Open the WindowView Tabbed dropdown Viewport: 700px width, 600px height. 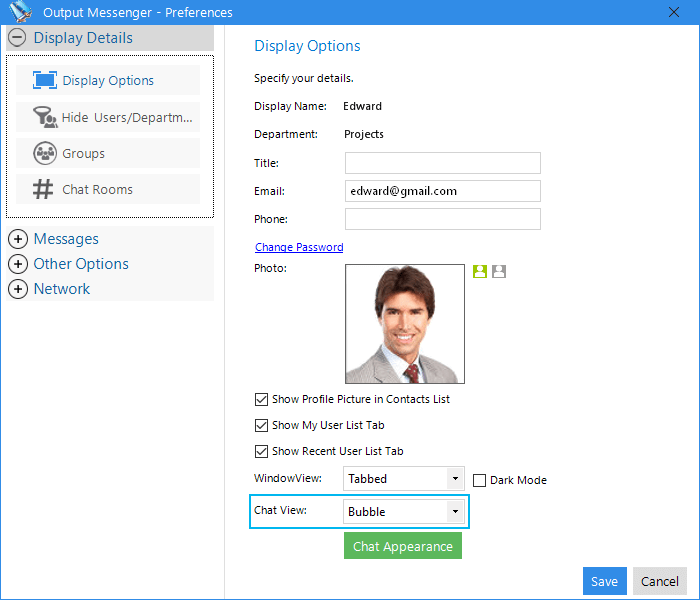click(404, 479)
